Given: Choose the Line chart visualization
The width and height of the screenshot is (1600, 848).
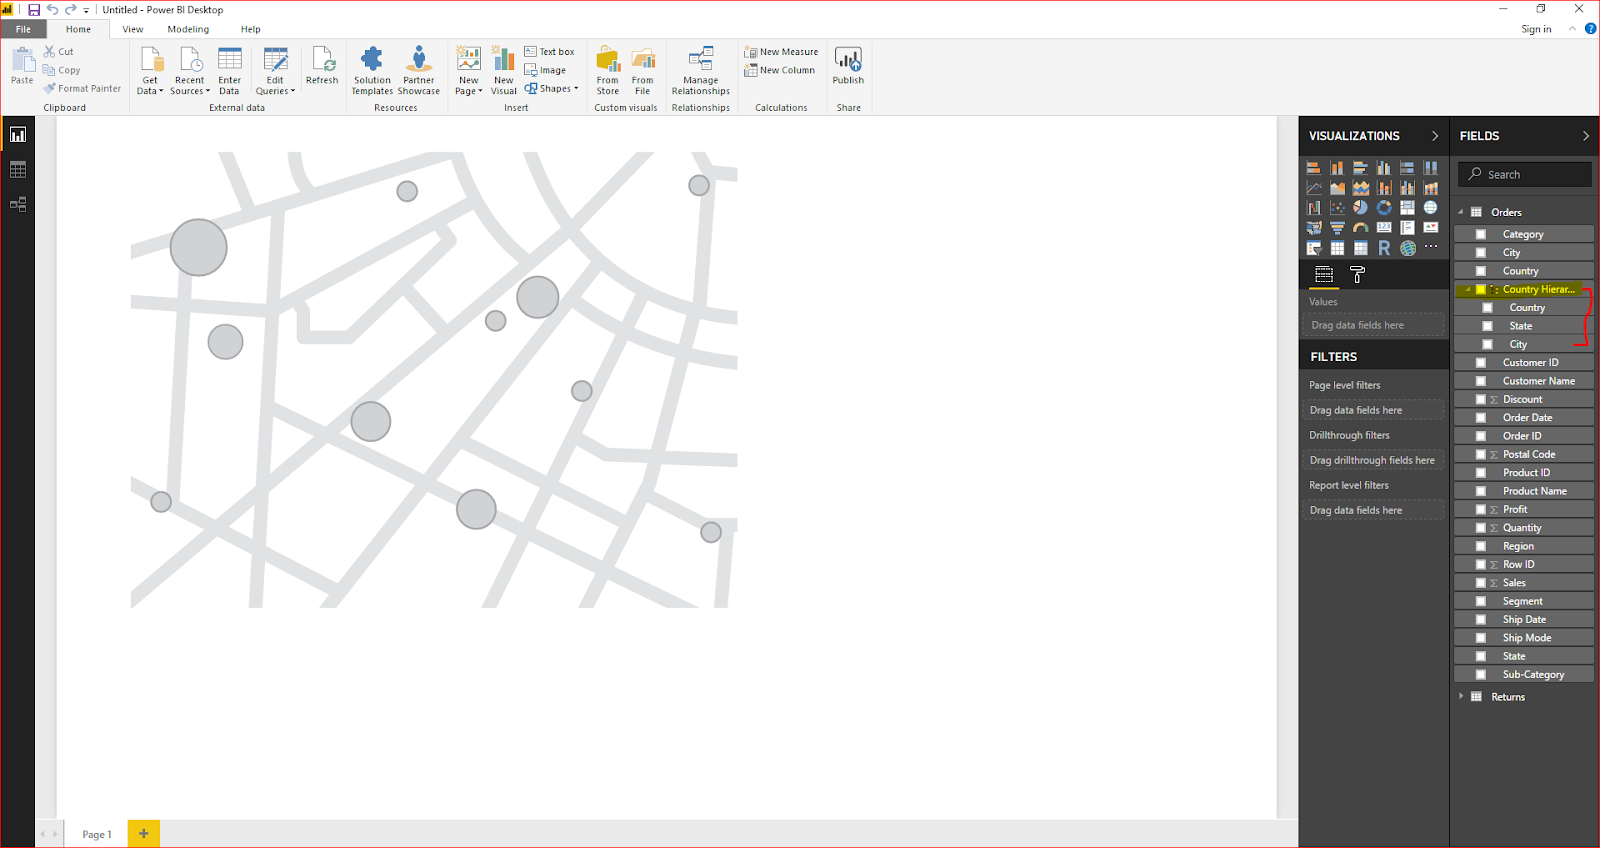Looking at the screenshot, I should point(1314,187).
